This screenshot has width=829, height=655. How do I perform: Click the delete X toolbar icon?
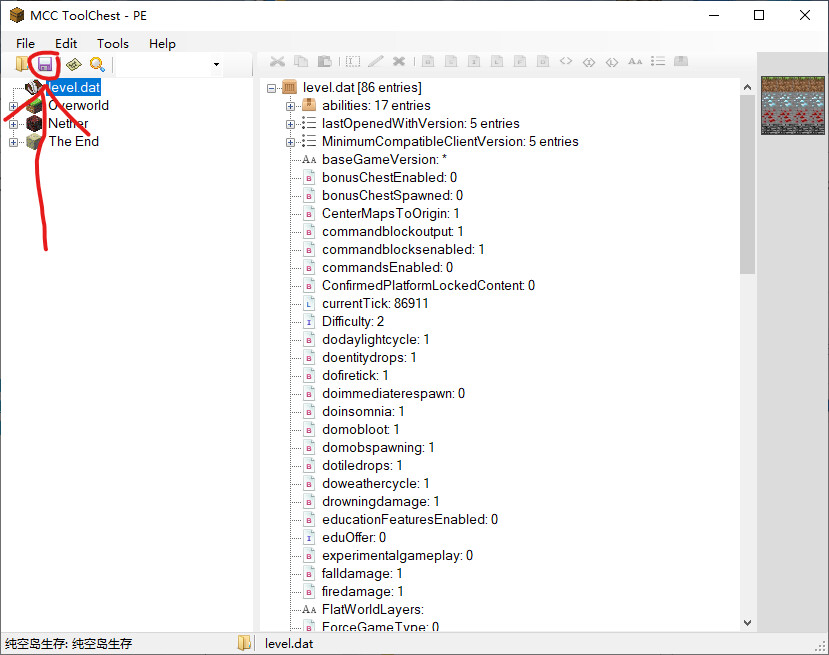click(399, 61)
